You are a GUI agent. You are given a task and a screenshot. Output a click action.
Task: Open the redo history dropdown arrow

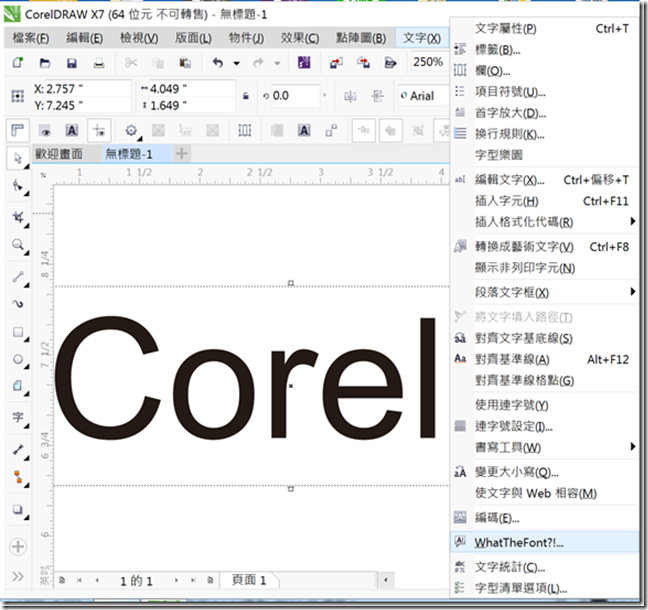[x=277, y=63]
